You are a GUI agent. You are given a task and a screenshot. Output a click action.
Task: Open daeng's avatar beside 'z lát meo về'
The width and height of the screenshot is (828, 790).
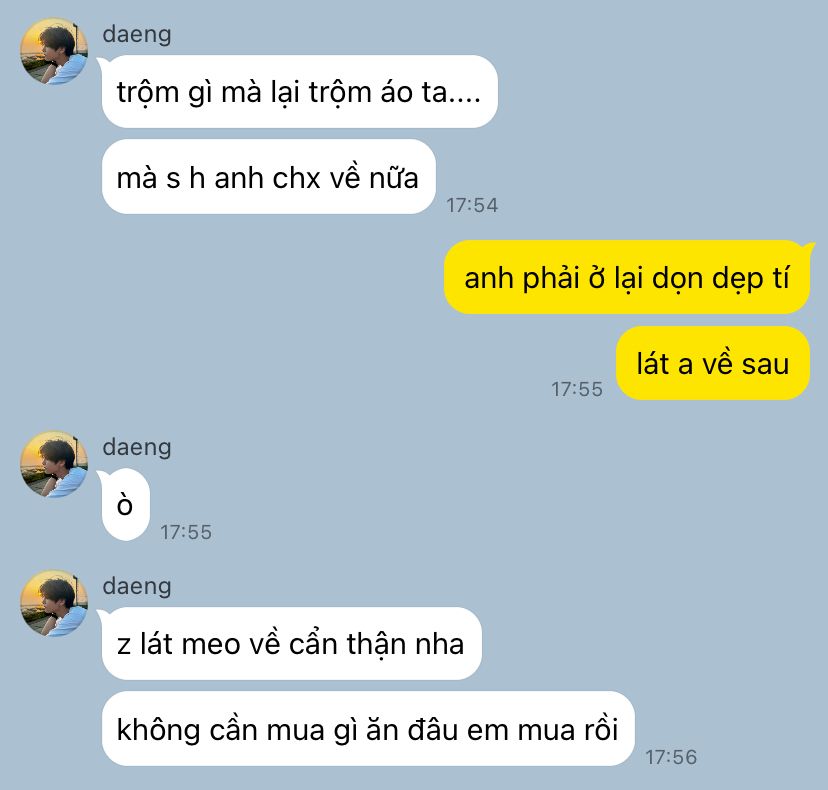click(54, 603)
